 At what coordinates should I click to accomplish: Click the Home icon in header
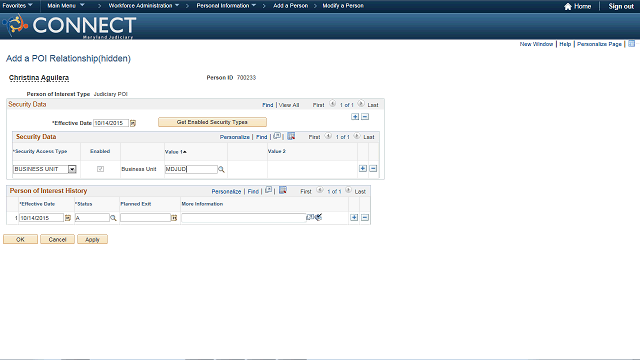click(x=567, y=7)
